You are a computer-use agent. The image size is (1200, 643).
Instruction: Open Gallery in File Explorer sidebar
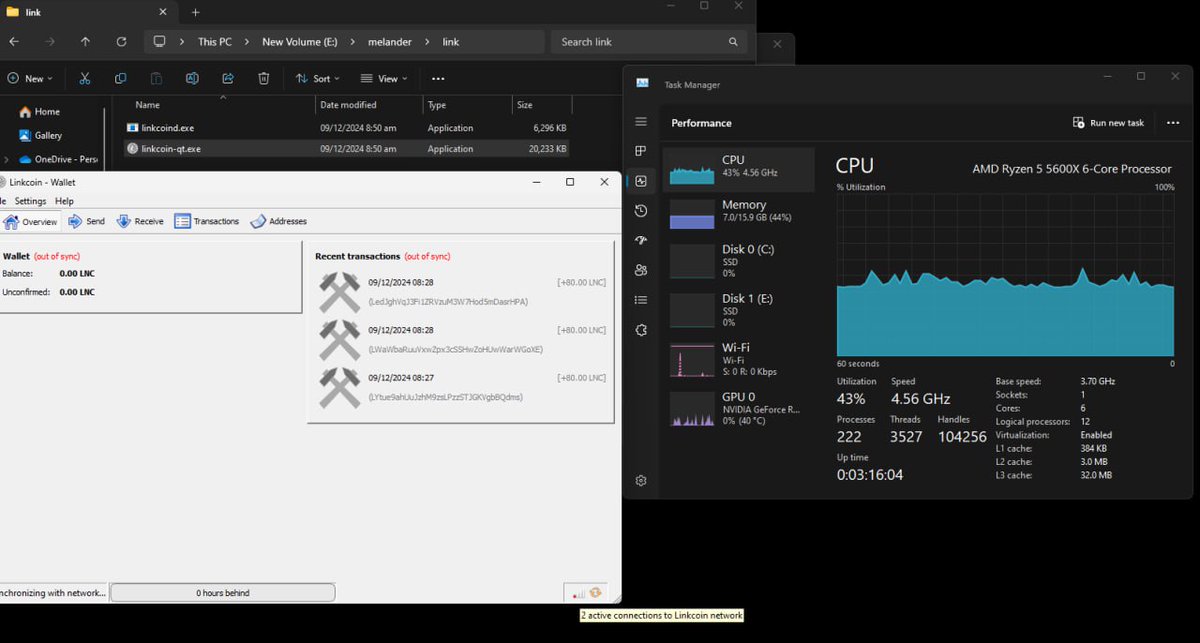click(40, 135)
